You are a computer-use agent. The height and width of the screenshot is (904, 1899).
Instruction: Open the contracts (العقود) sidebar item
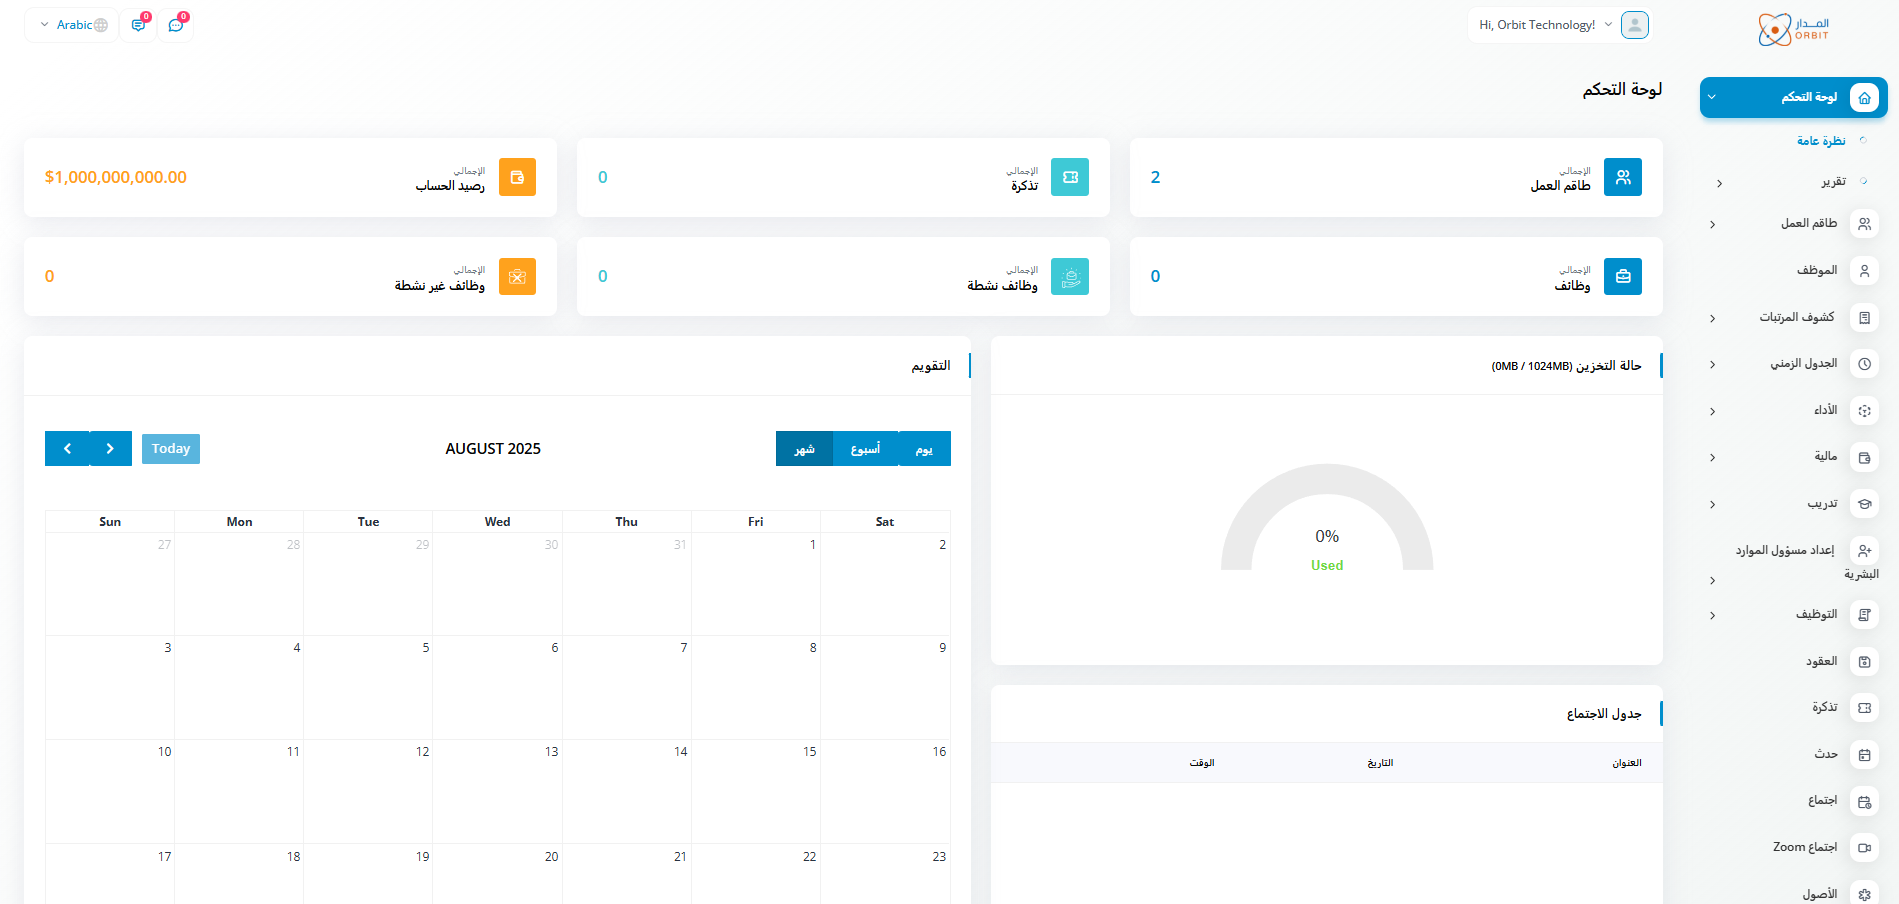(x=1821, y=661)
